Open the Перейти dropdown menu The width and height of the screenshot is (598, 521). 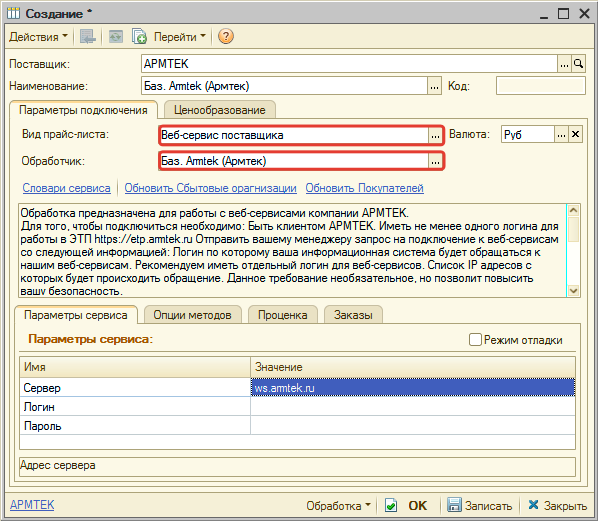pos(180,37)
